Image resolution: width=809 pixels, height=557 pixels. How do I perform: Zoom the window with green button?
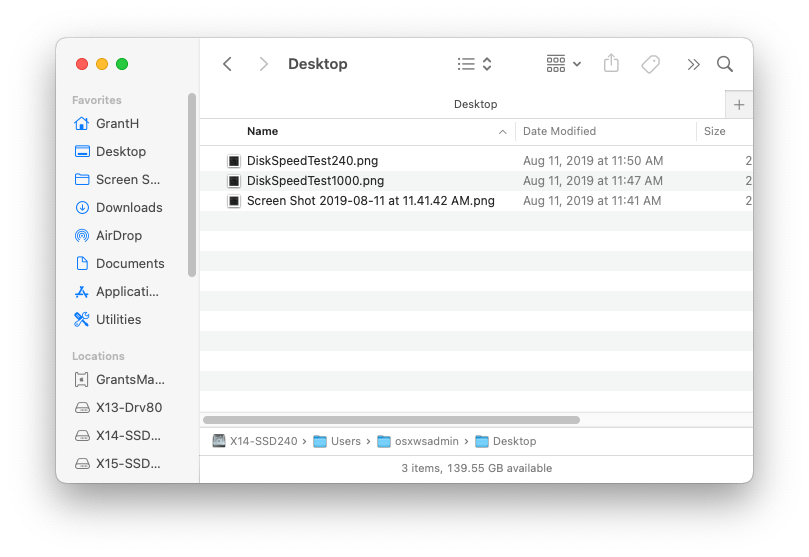point(122,64)
